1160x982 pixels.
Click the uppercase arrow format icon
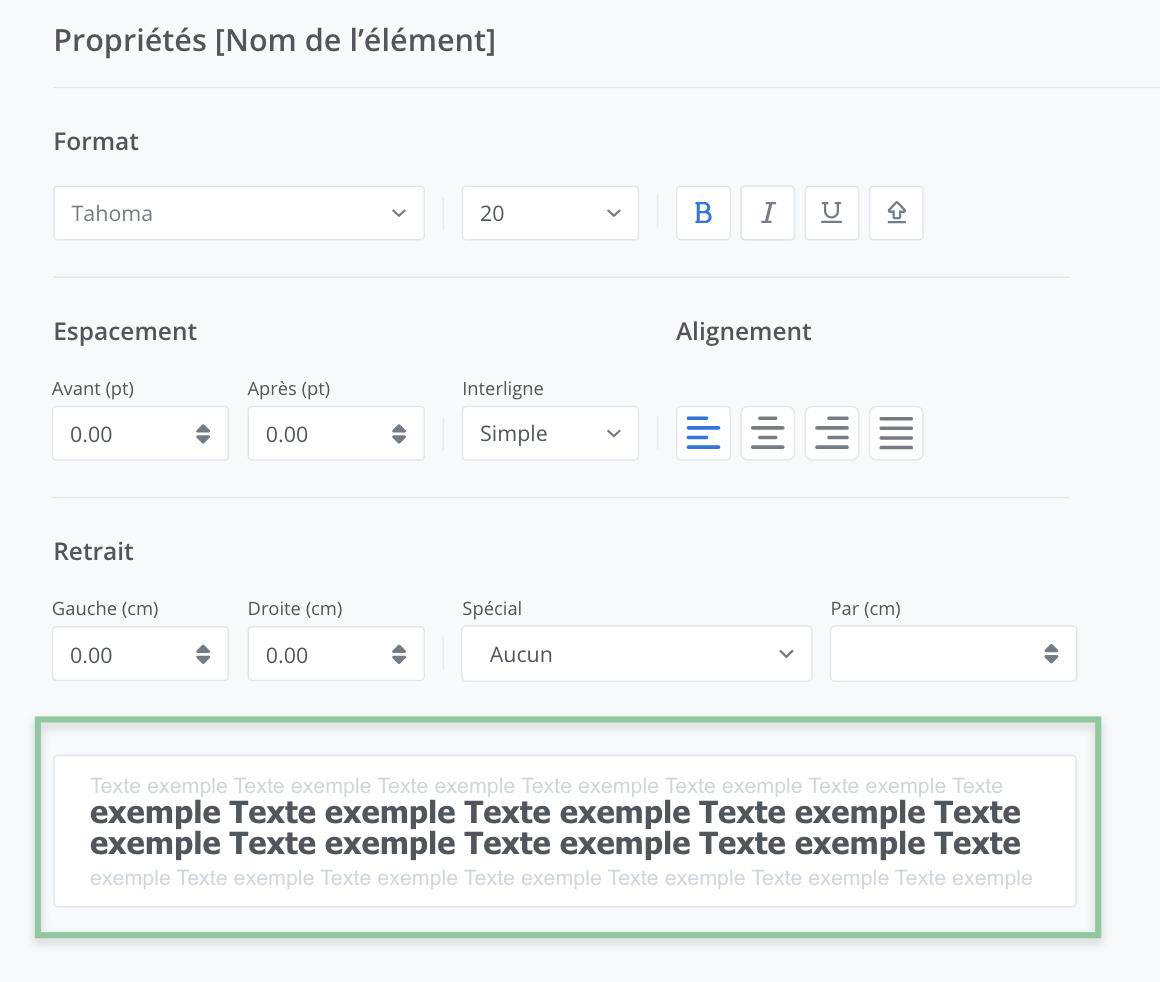896,213
